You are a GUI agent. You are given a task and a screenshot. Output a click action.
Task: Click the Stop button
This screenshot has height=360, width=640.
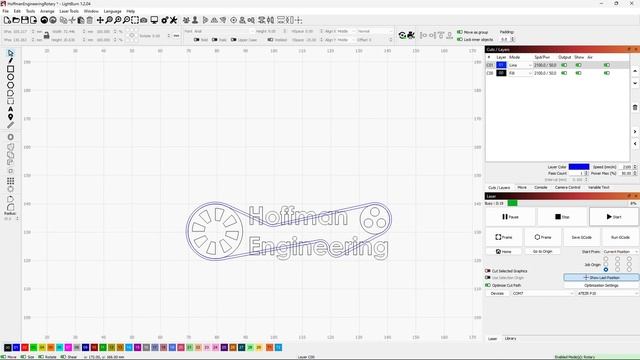click(x=562, y=217)
